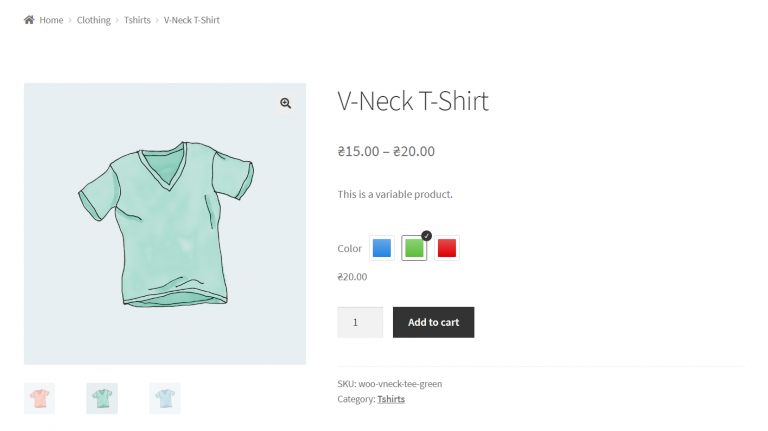Select the blue color swatch
Viewport: 768px width, 431px height.
click(382, 248)
